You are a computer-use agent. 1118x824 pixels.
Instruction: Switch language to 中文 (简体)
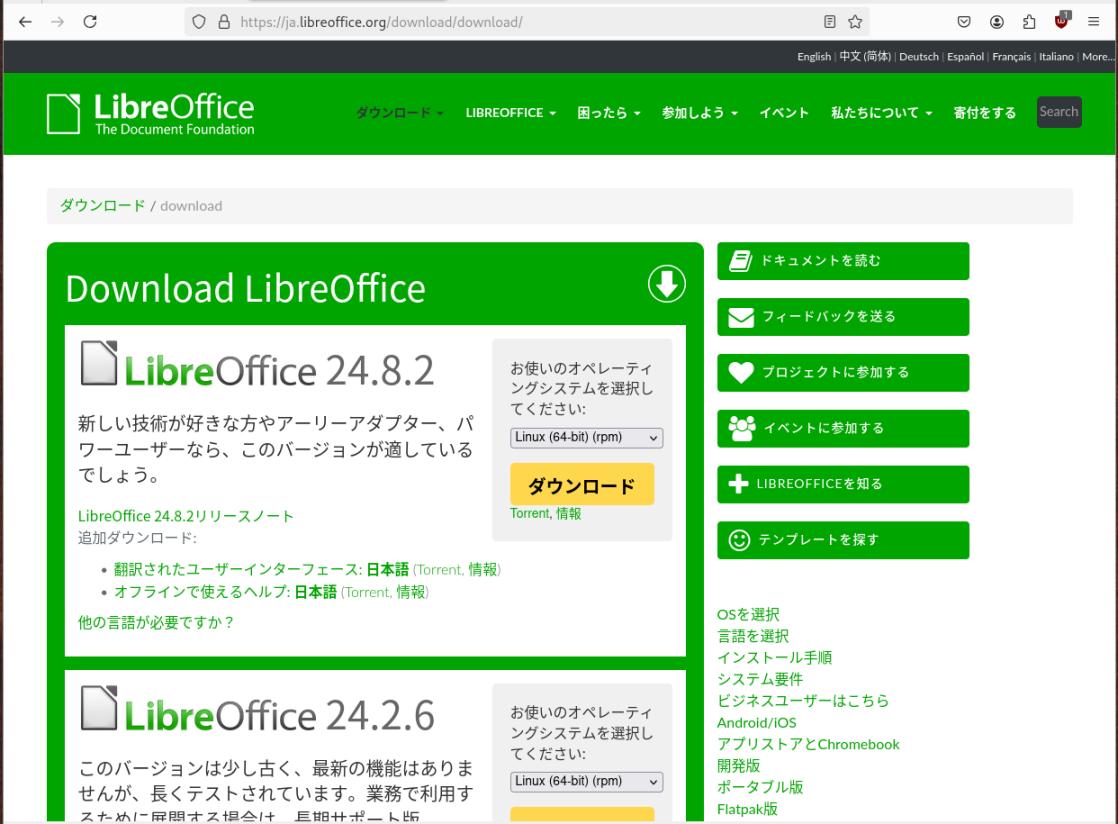pyautogui.click(x=865, y=57)
